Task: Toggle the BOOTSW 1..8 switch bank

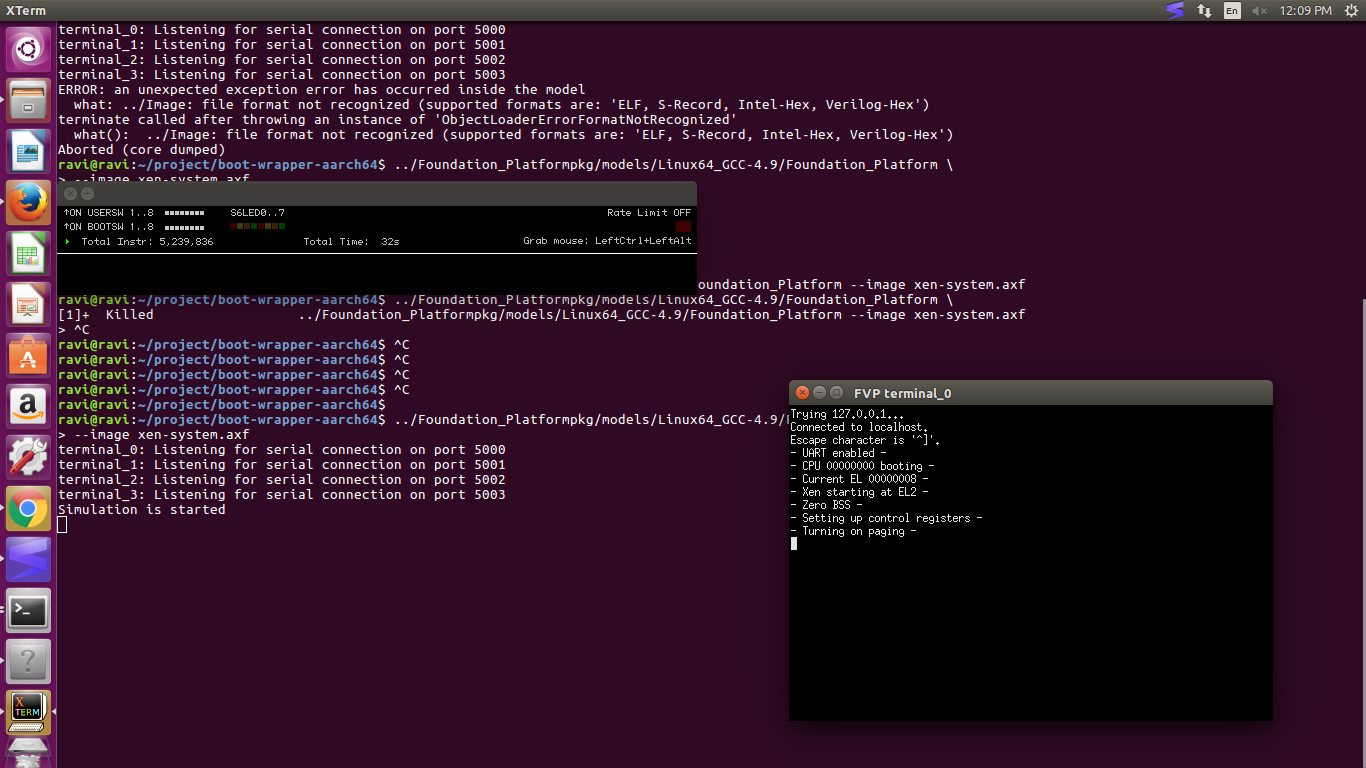Action: click(x=184, y=227)
